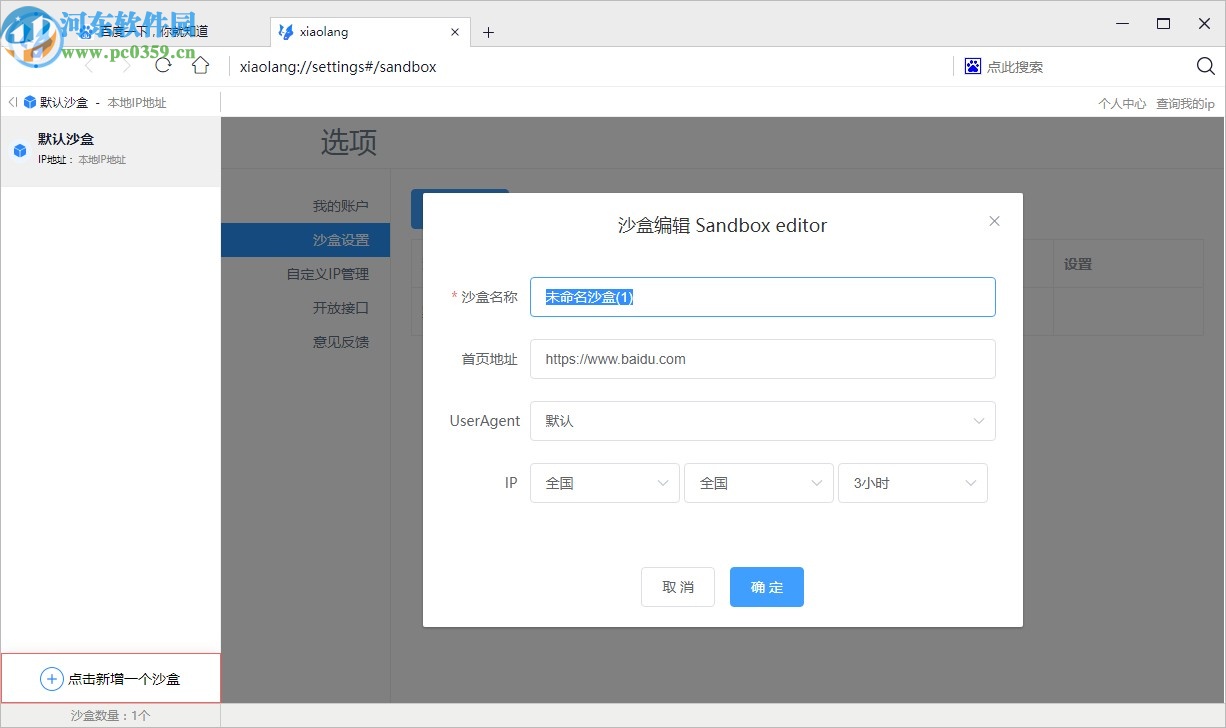Click the home icon next to the address bar
Viewport: 1226px width, 728px height.
click(200, 65)
